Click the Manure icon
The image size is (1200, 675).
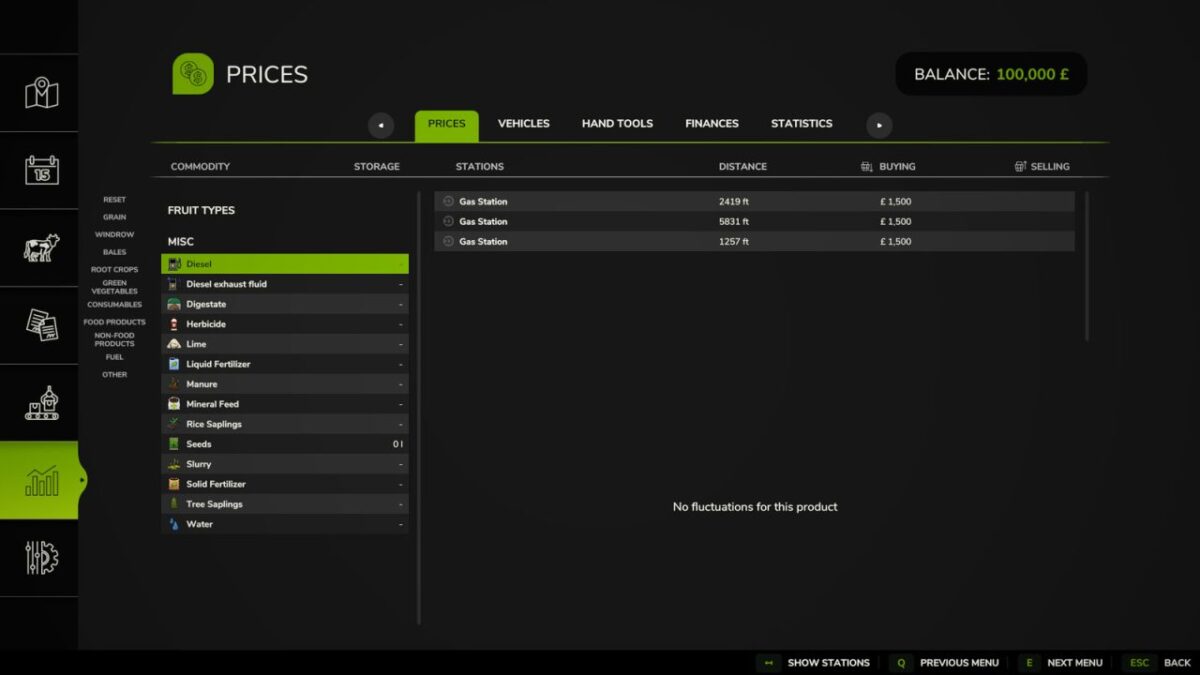pyautogui.click(x=174, y=384)
